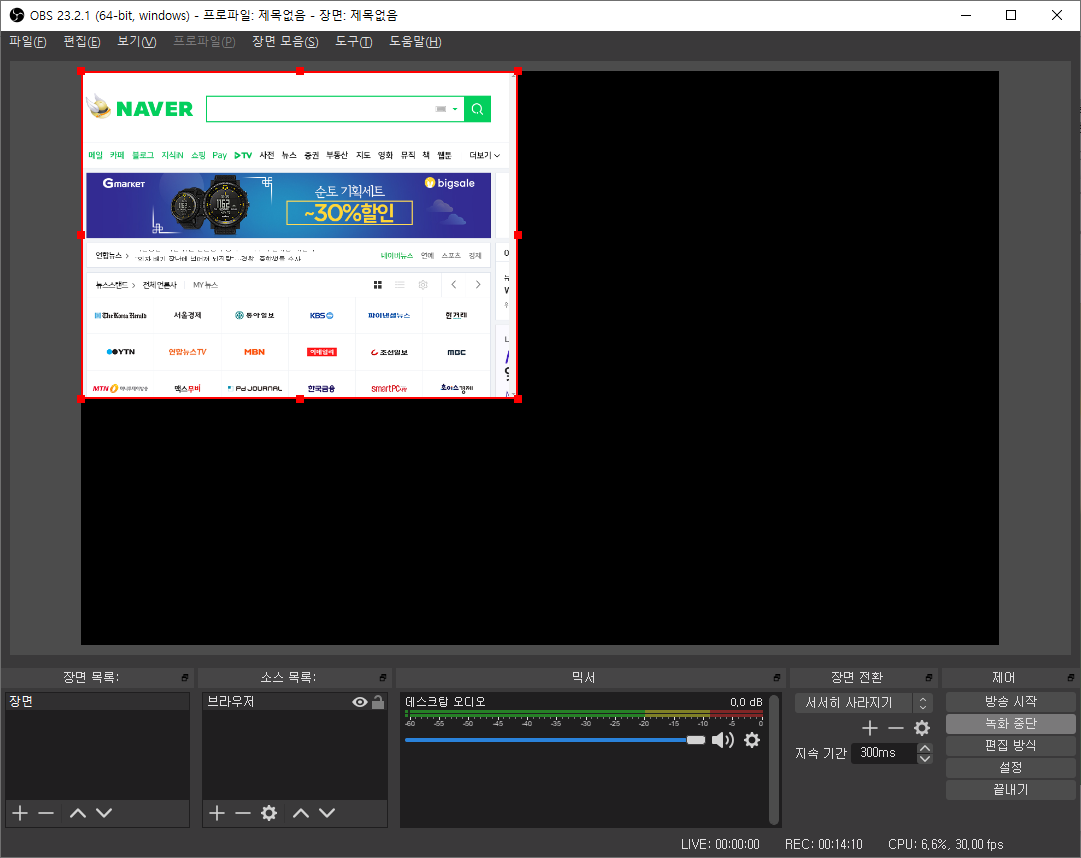The height and width of the screenshot is (858, 1081).
Task: Click 녹화 중단 button
Action: [x=1010, y=724]
